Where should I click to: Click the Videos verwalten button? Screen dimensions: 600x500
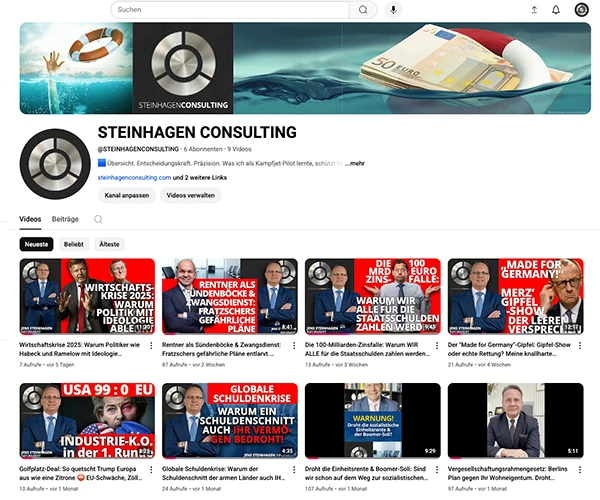tap(191, 195)
